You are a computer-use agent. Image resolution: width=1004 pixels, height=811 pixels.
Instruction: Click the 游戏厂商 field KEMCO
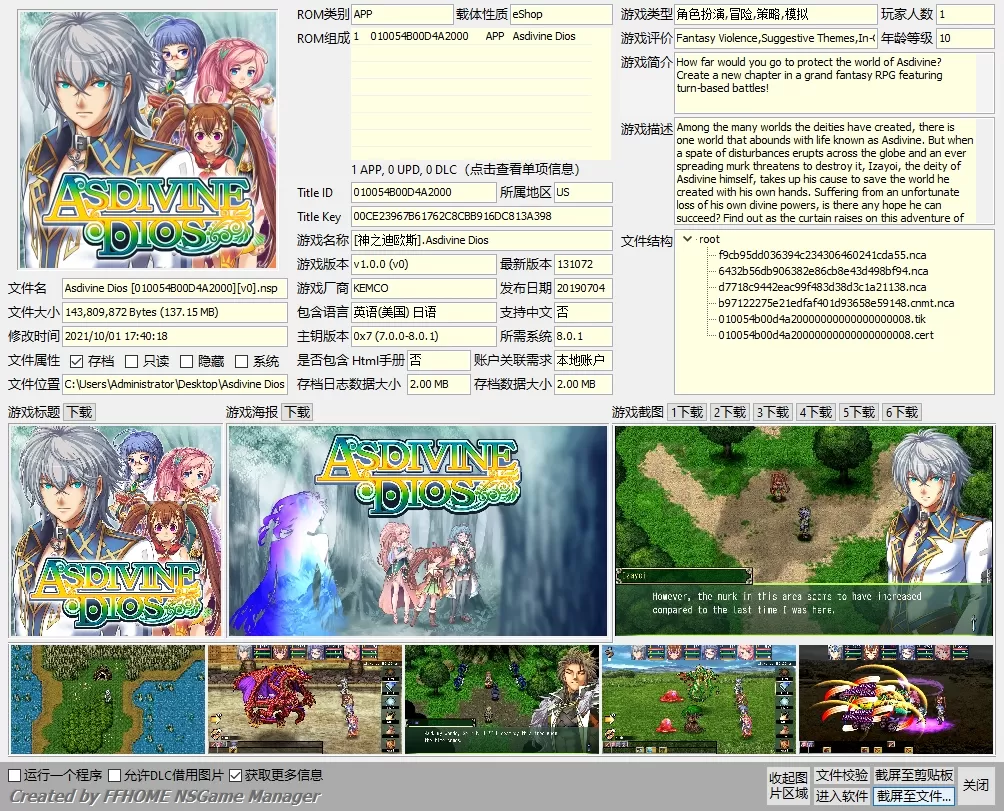(x=424, y=288)
